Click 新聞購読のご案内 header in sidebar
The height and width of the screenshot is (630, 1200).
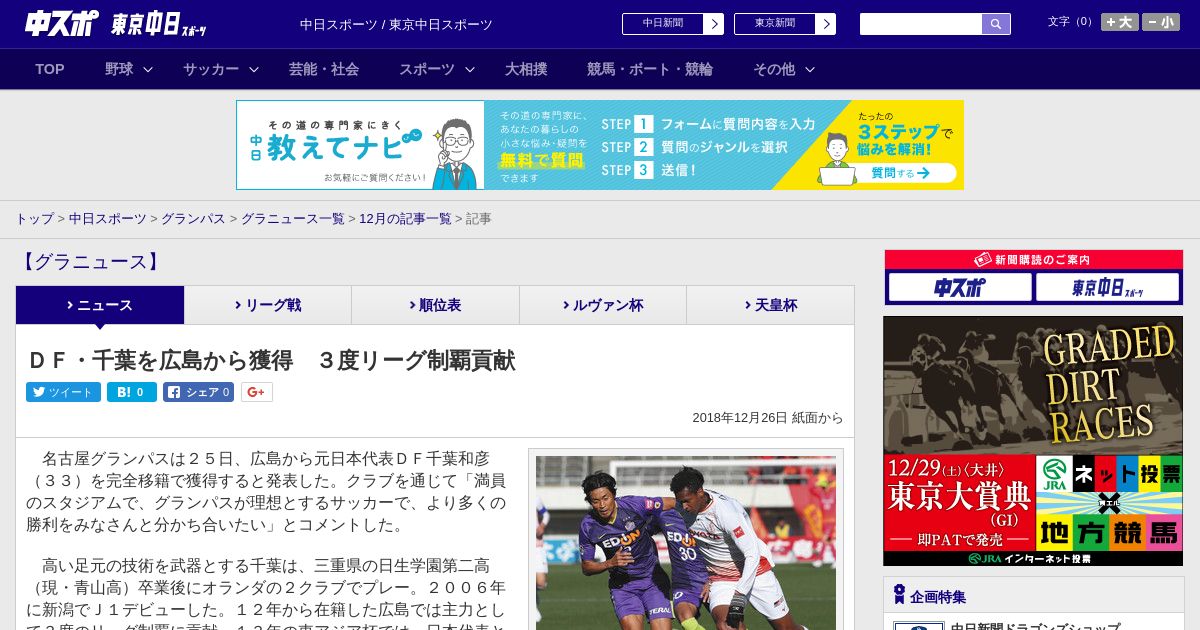pos(1033,260)
